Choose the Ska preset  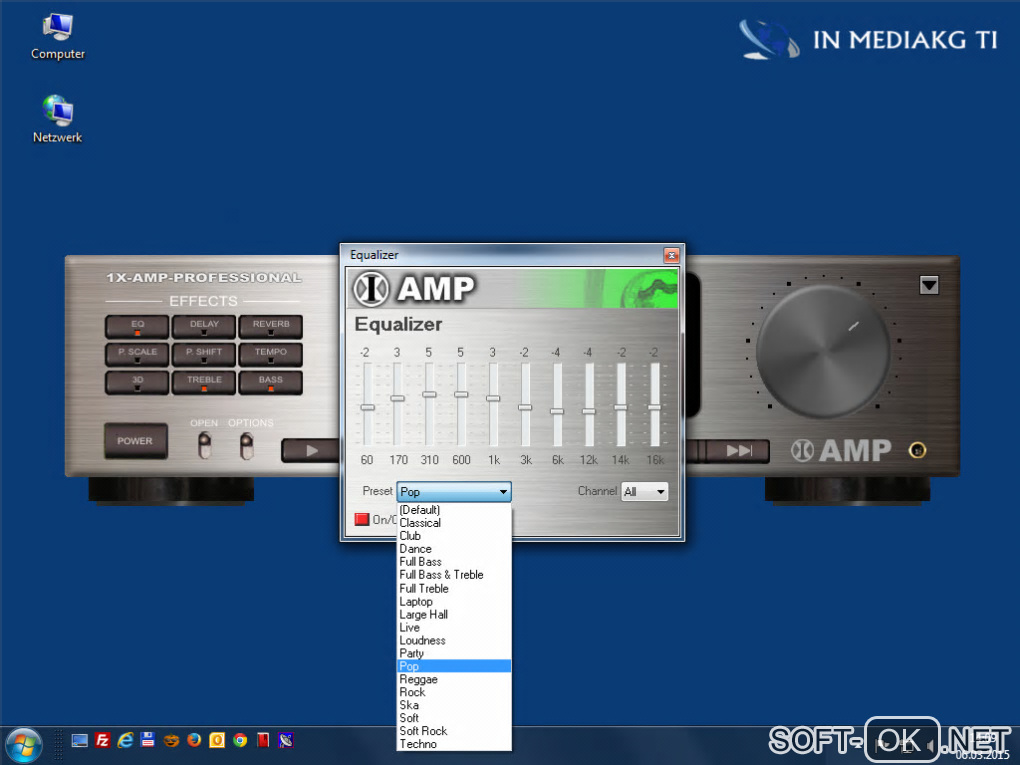[454, 705]
